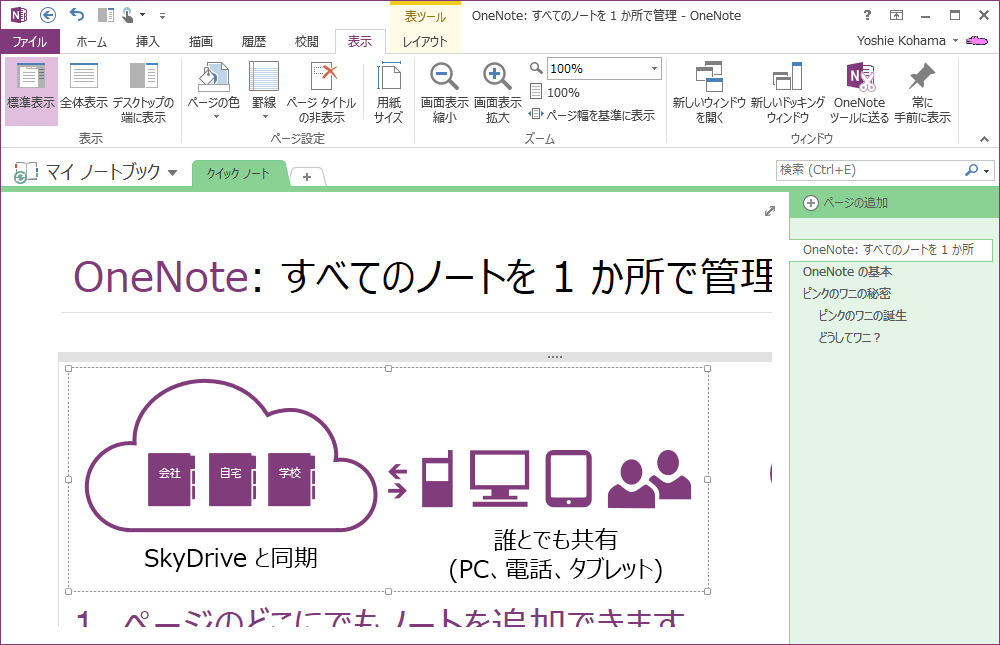Screen dimensions: 1000x645
Task: Click ページ幅を基準に表示 fit page width
Action: pos(592,115)
